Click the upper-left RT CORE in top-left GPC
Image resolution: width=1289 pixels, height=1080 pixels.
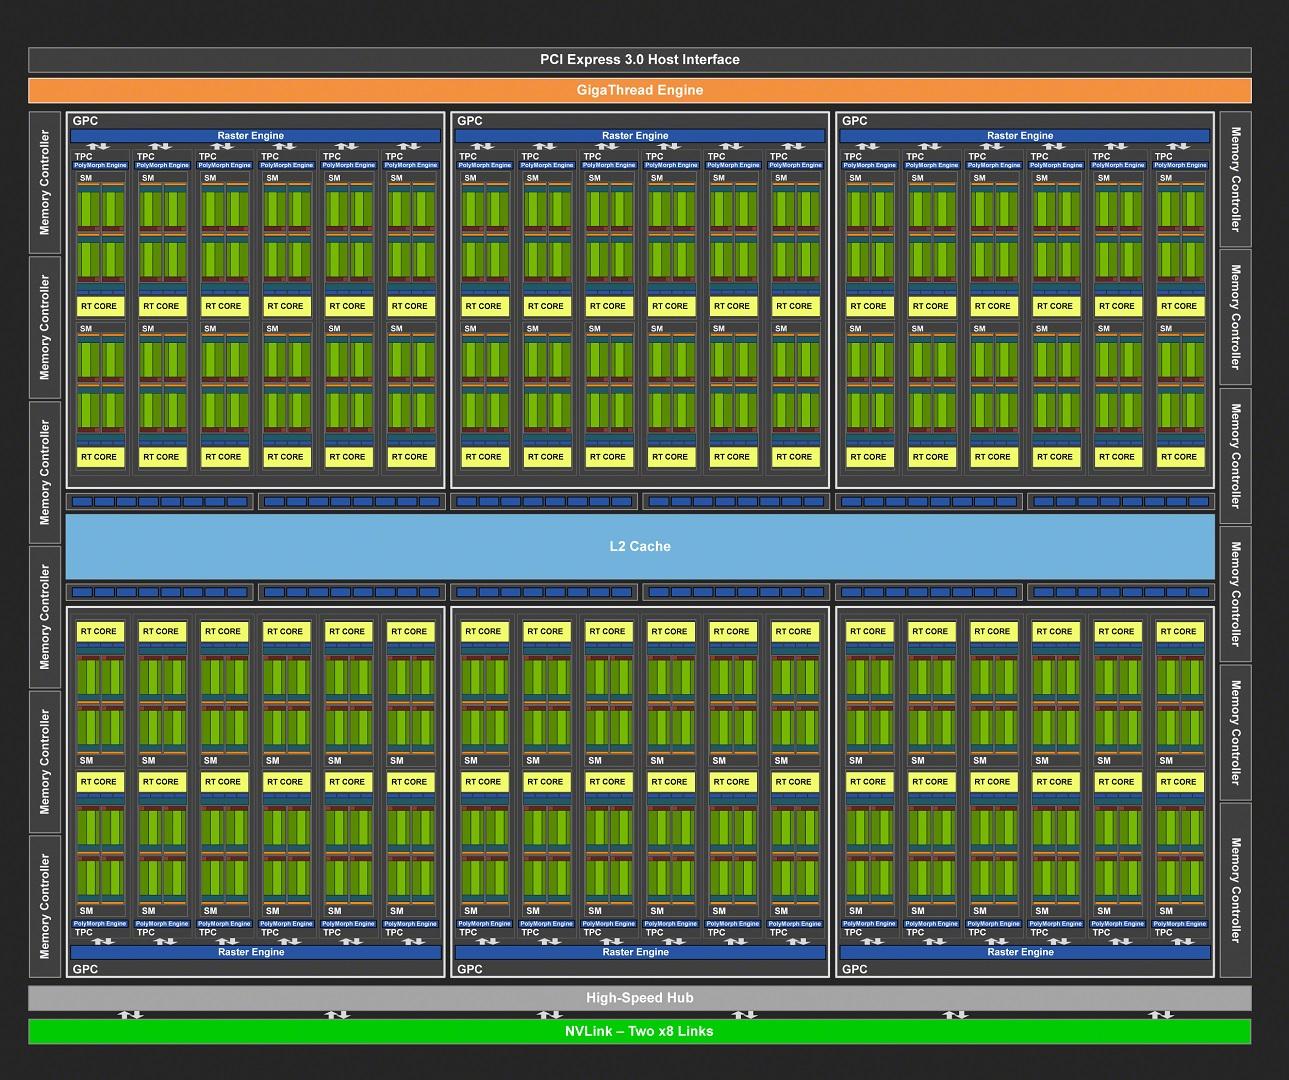click(x=99, y=306)
